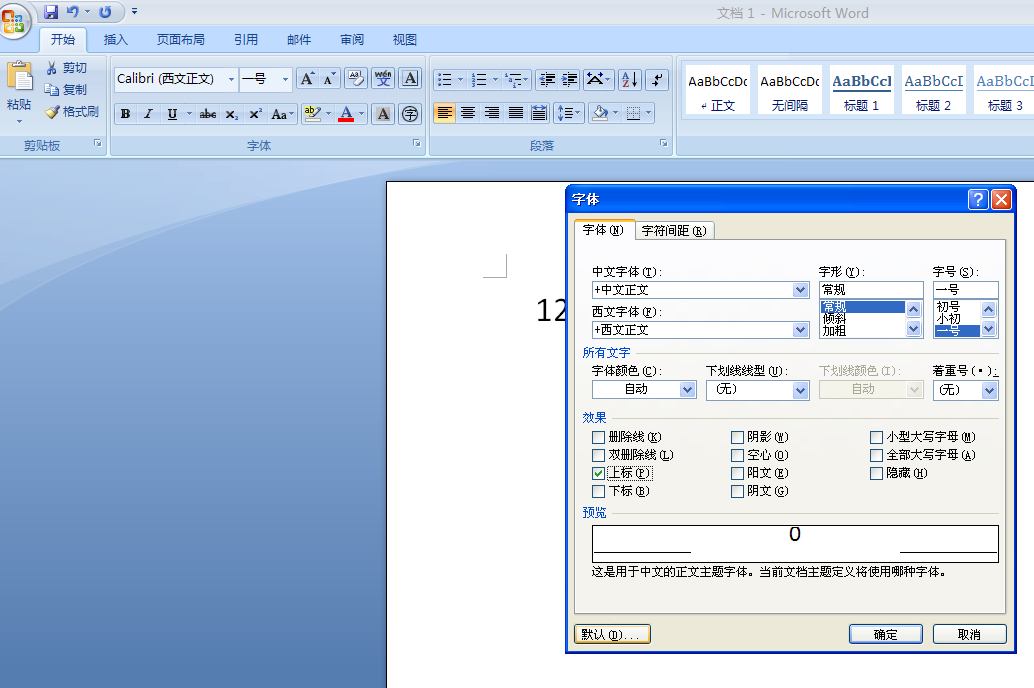This screenshot has width=1034, height=688.
Task: Click the 确定 OK button
Action: 886,634
